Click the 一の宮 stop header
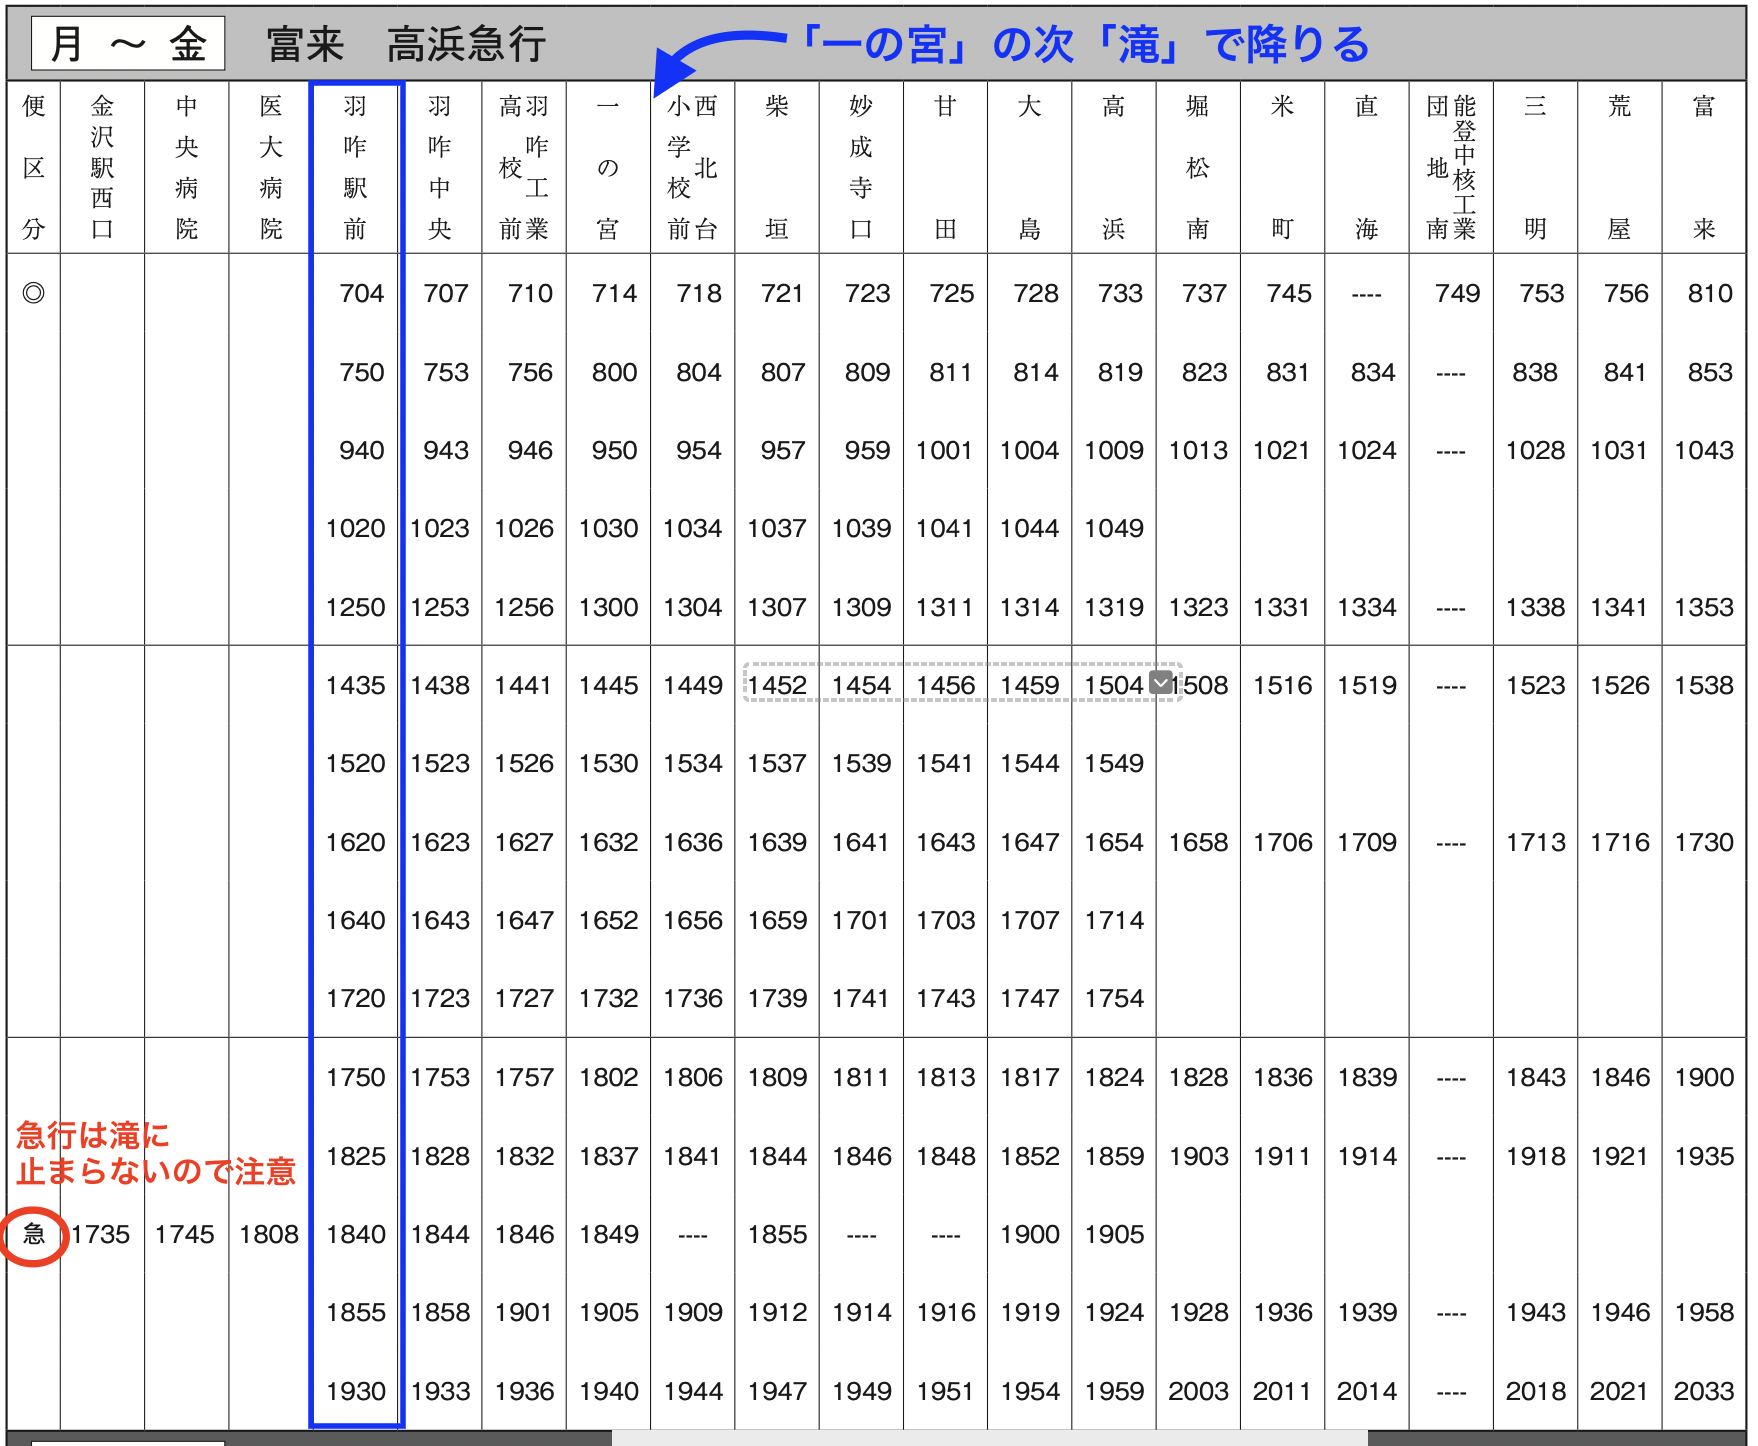Viewport: 1758px width, 1446px height. coord(607,167)
